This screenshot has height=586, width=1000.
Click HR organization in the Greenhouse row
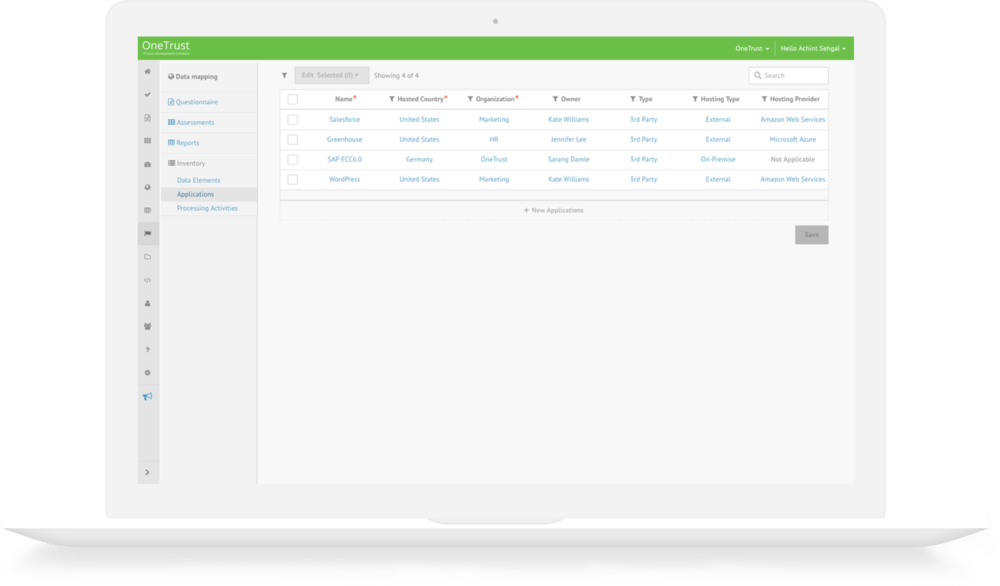494,139
